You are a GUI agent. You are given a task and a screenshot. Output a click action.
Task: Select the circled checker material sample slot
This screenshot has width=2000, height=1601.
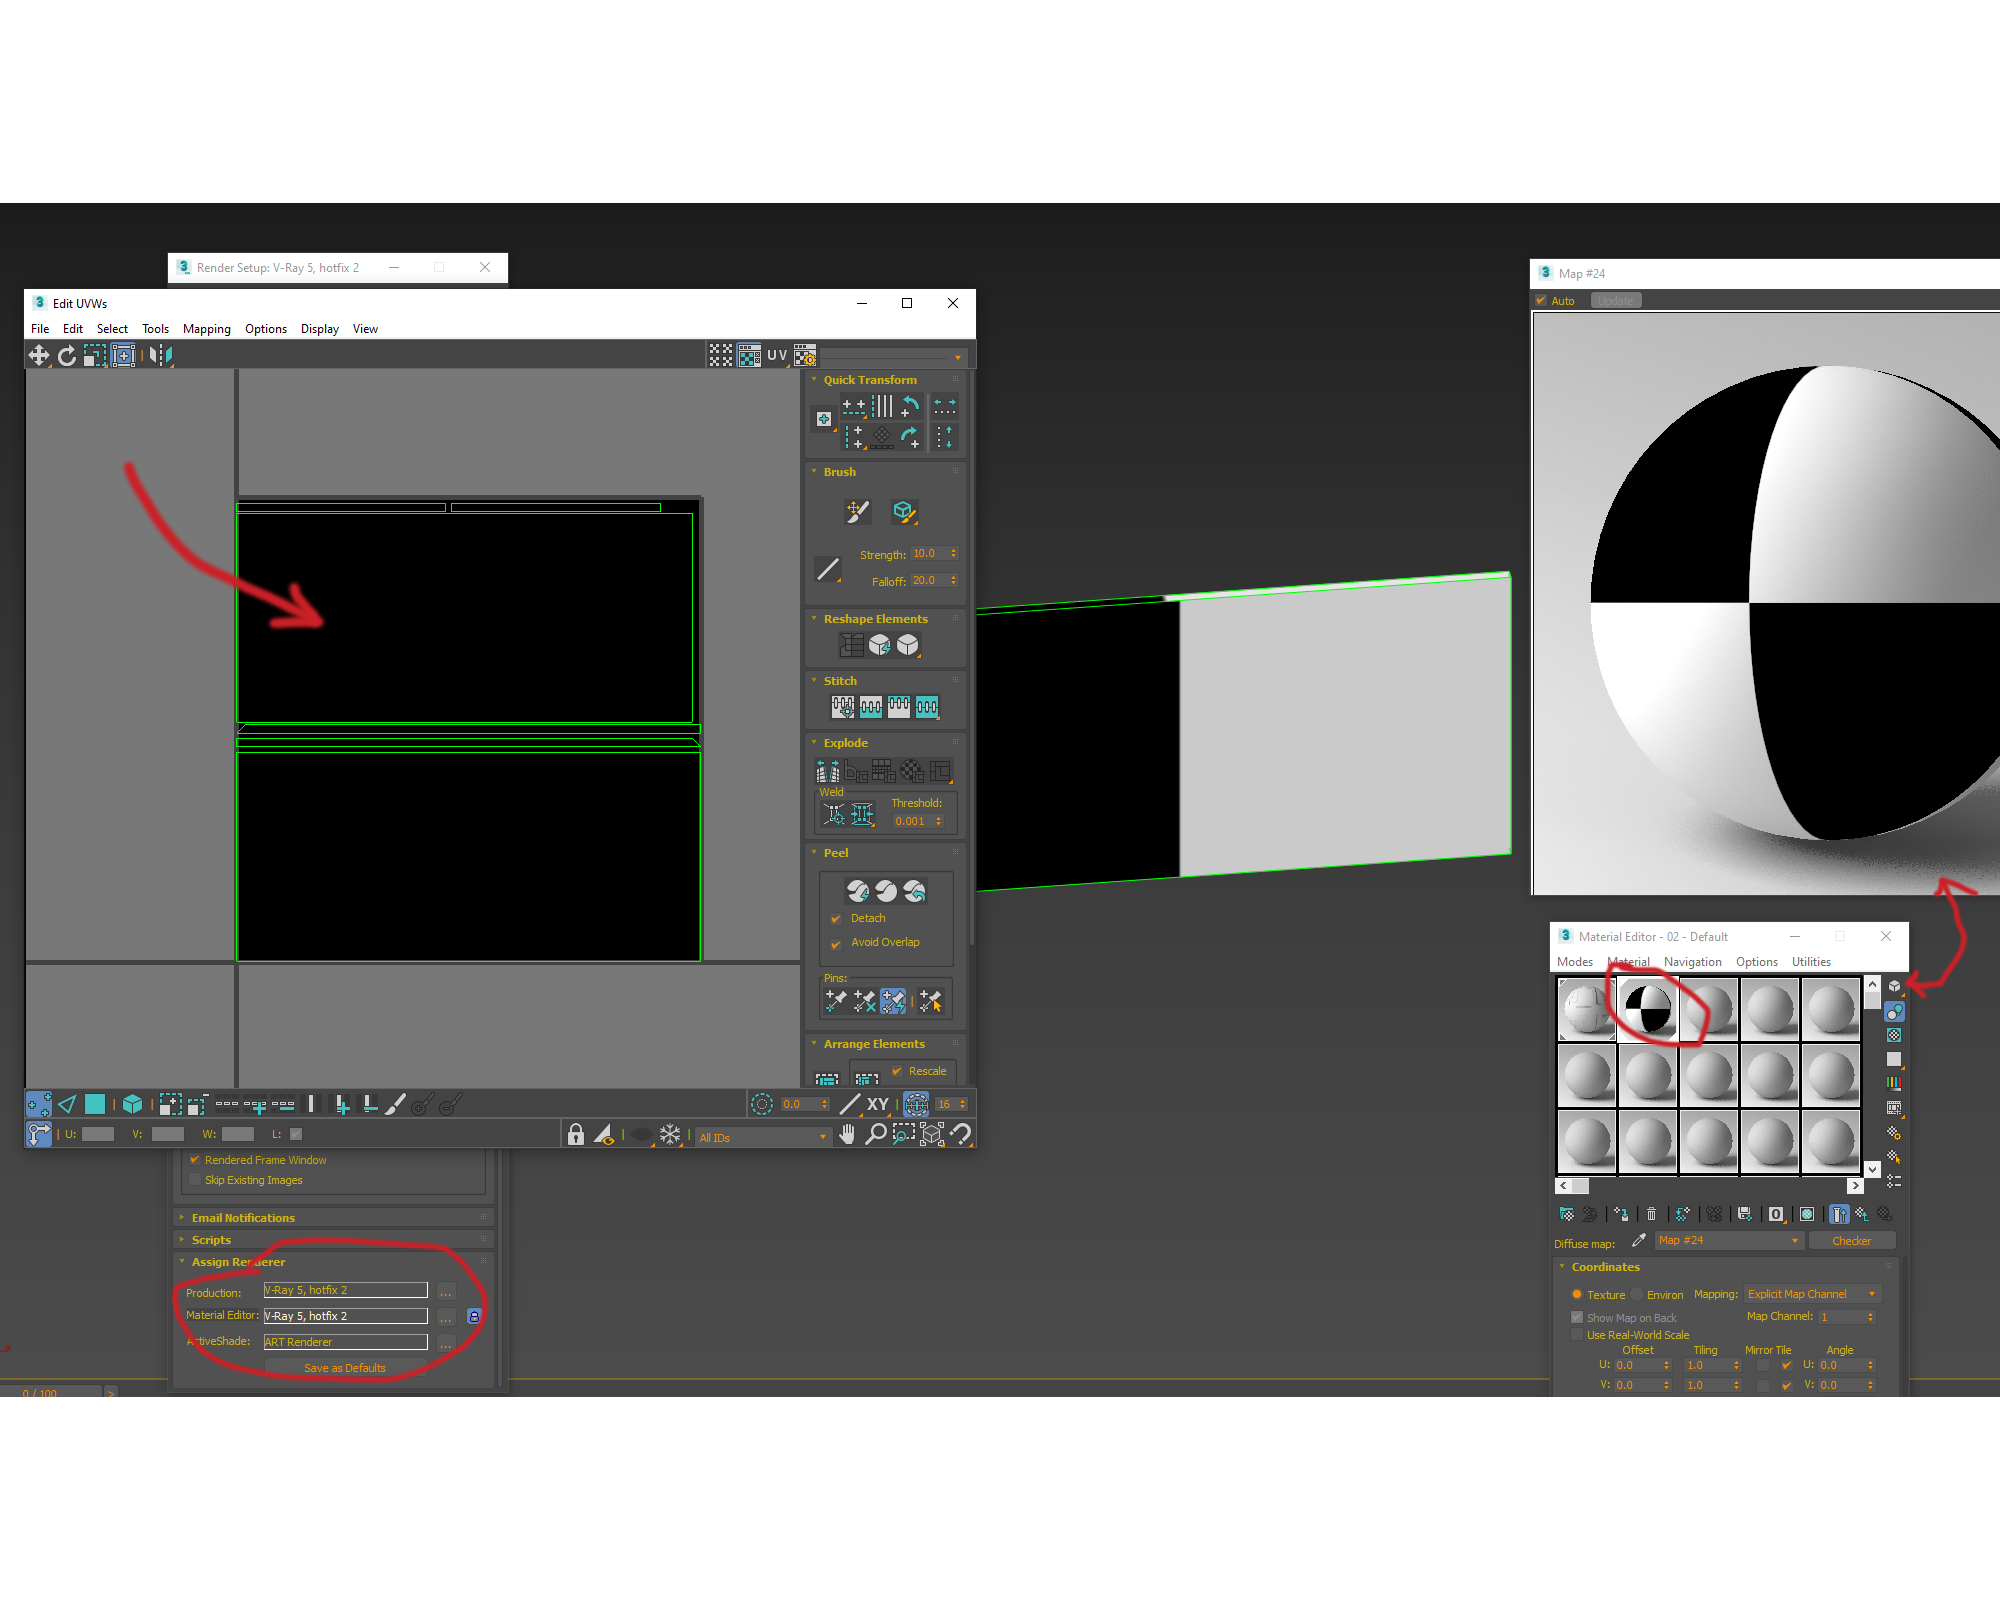[x=1648, y=1009]
